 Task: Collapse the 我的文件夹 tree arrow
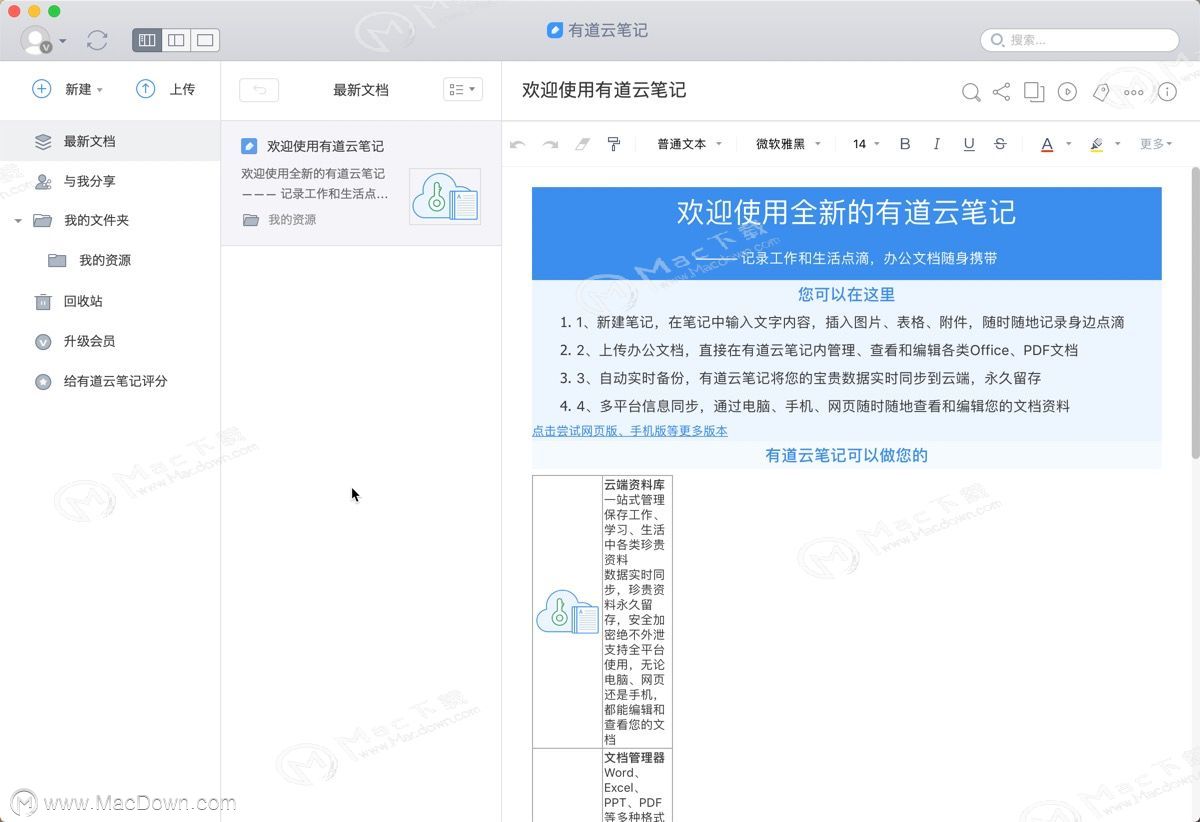[18, 221]
